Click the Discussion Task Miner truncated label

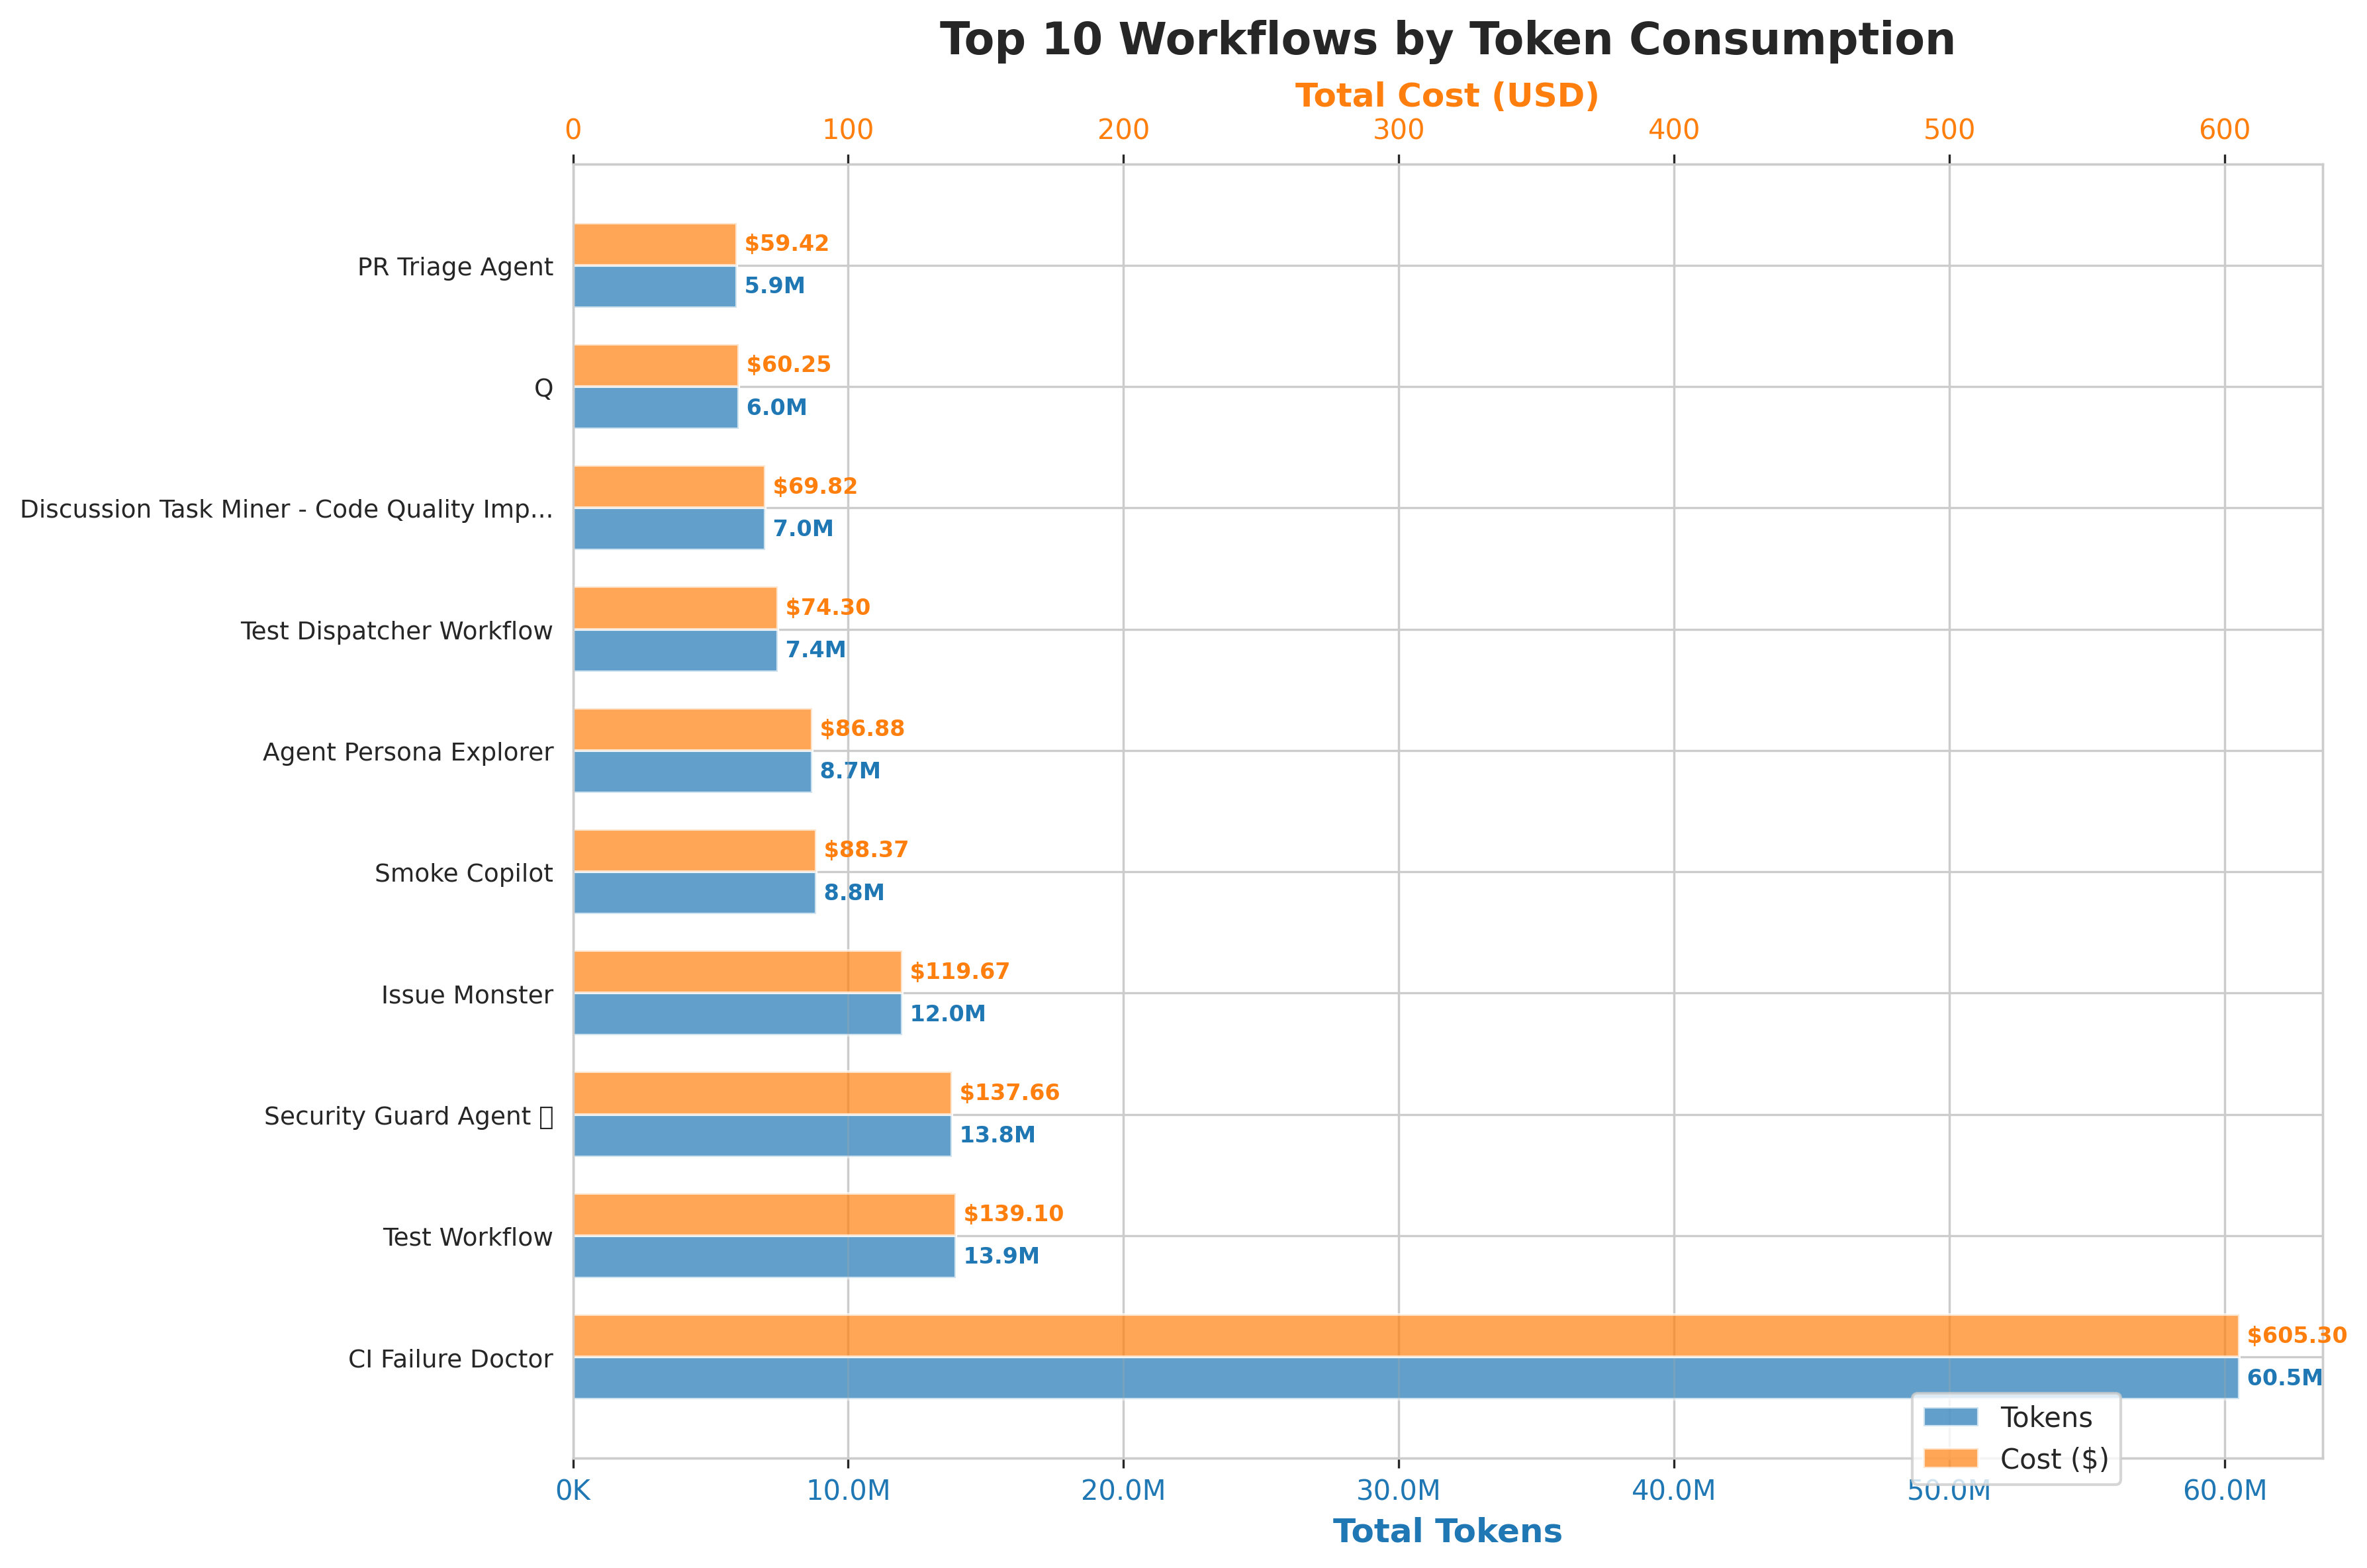tap(286, 509)
